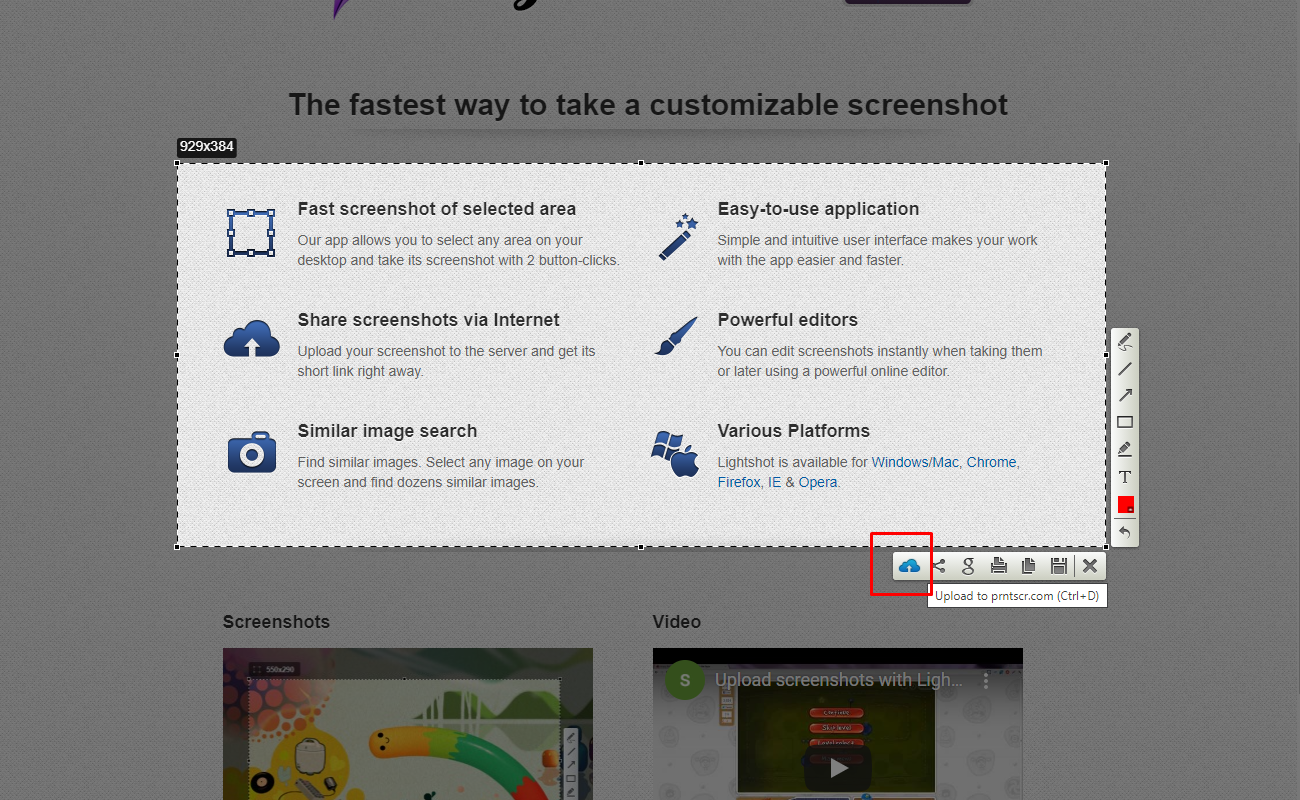
Task: Share the screenshot on social networks
Action: (x=938, y=566)
